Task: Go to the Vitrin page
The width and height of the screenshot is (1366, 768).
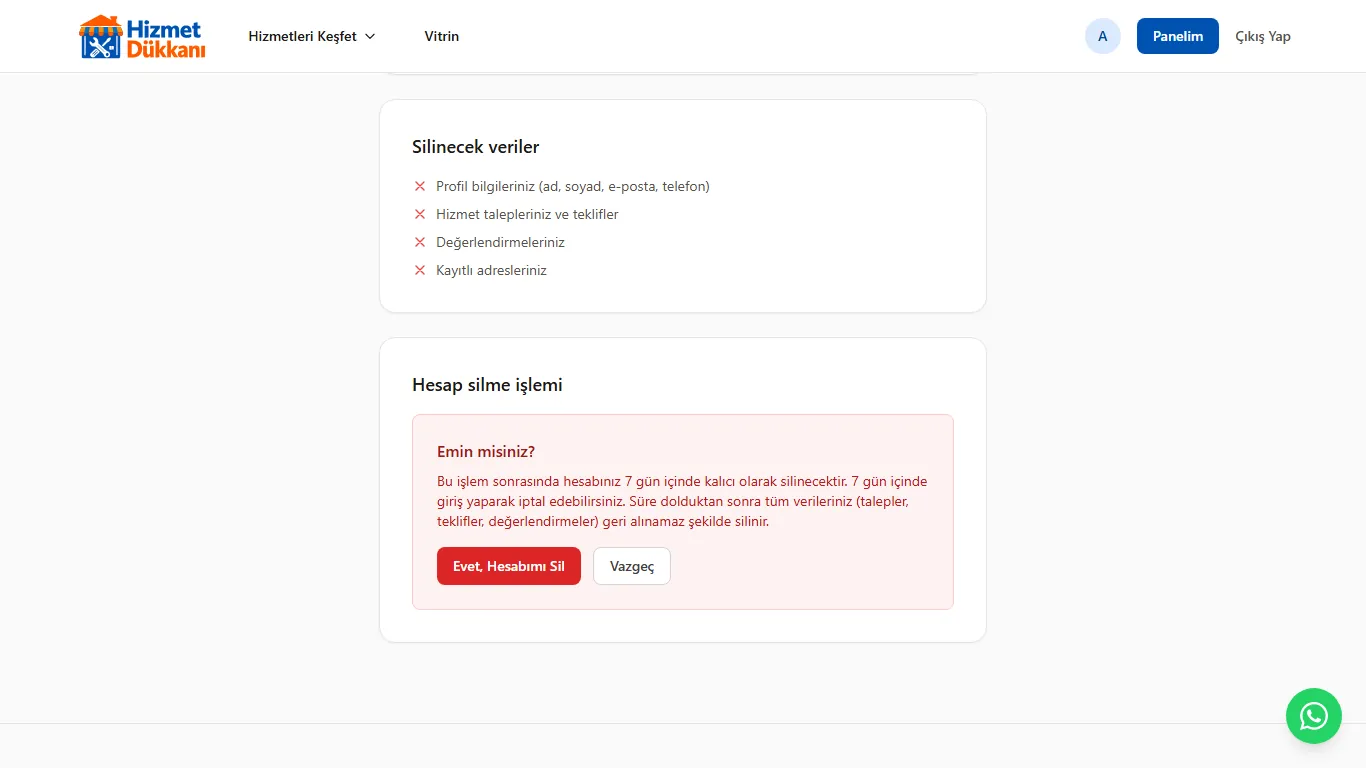Action: [x=442, y=36]
